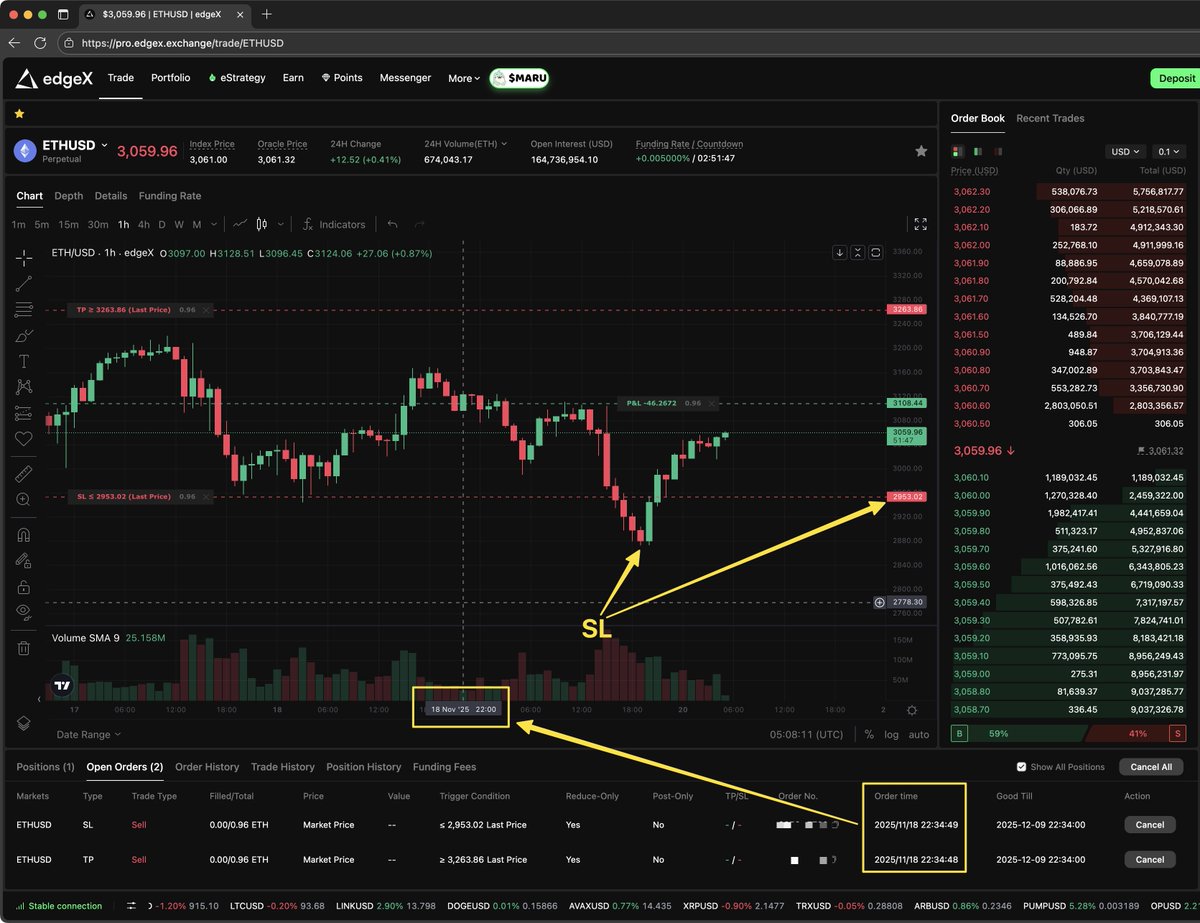The image size is (1200, 923).
Task: Expand the ETHUSD market selector
Action: point(105,145)
